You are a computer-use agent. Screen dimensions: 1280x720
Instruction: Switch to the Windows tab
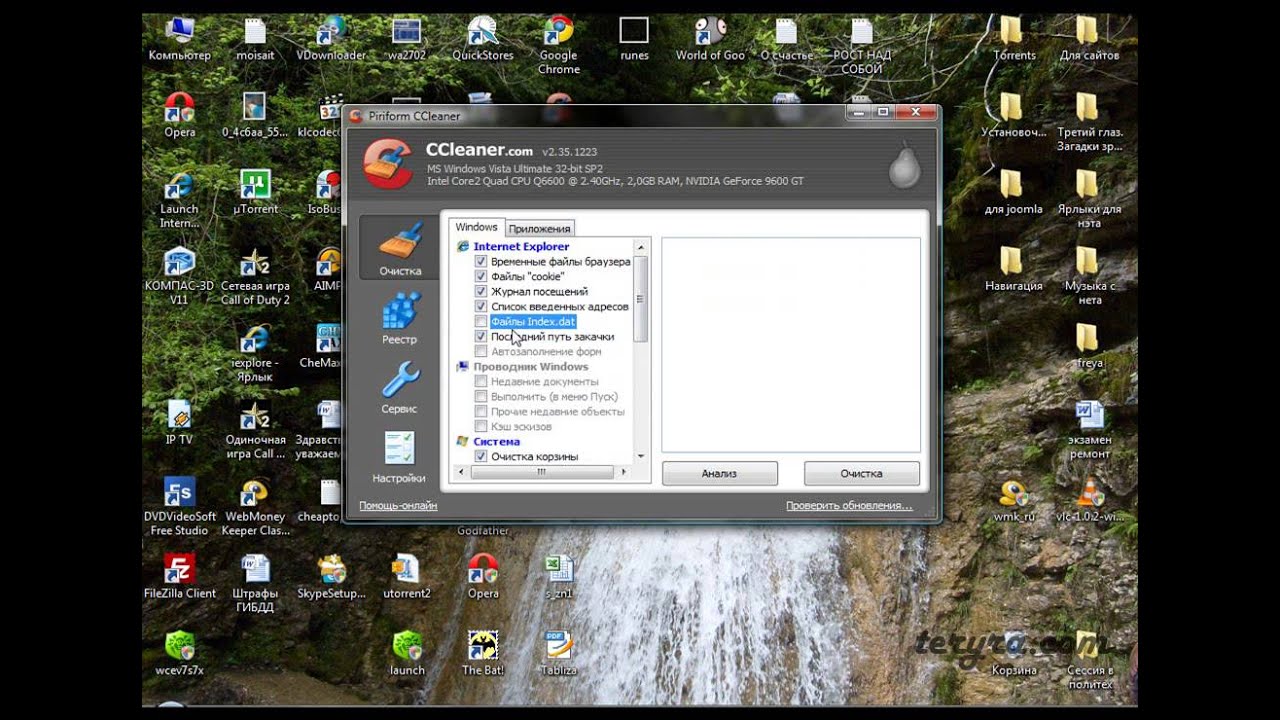[x=476, y=227]
